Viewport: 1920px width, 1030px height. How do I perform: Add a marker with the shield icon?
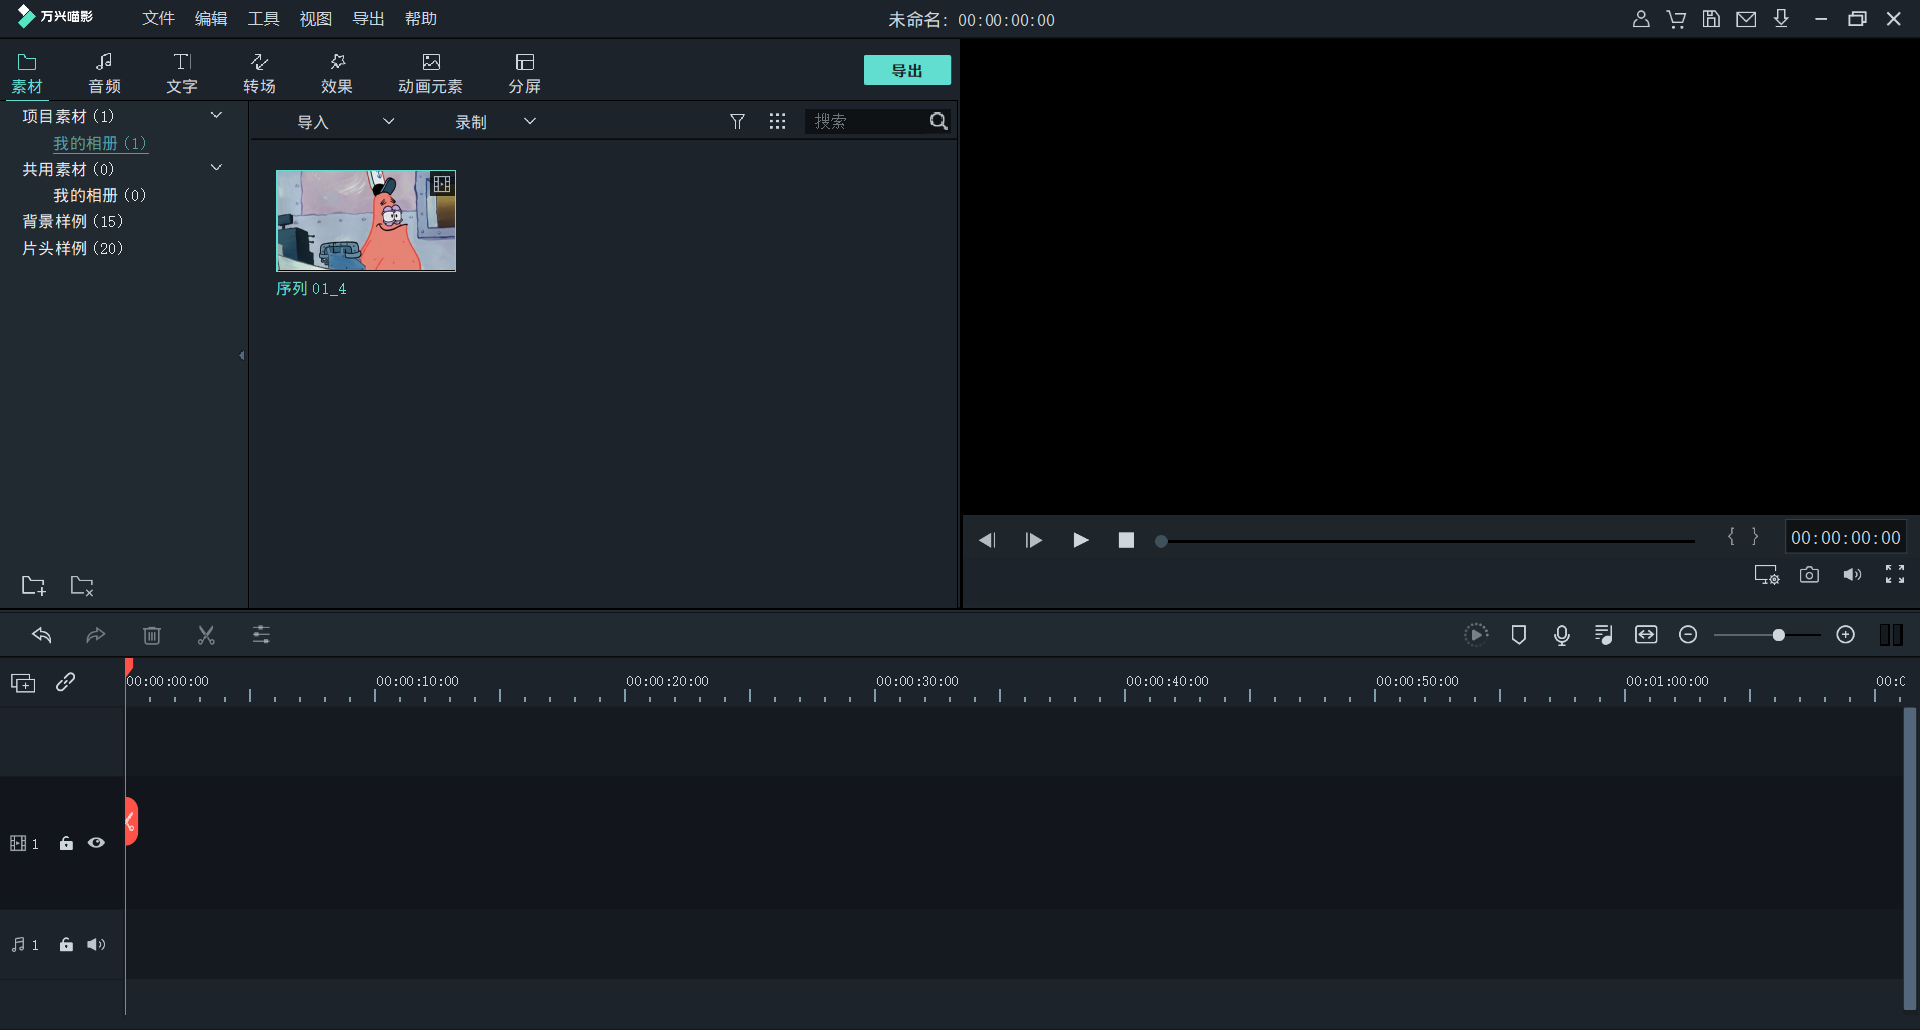coord(1518,635)
